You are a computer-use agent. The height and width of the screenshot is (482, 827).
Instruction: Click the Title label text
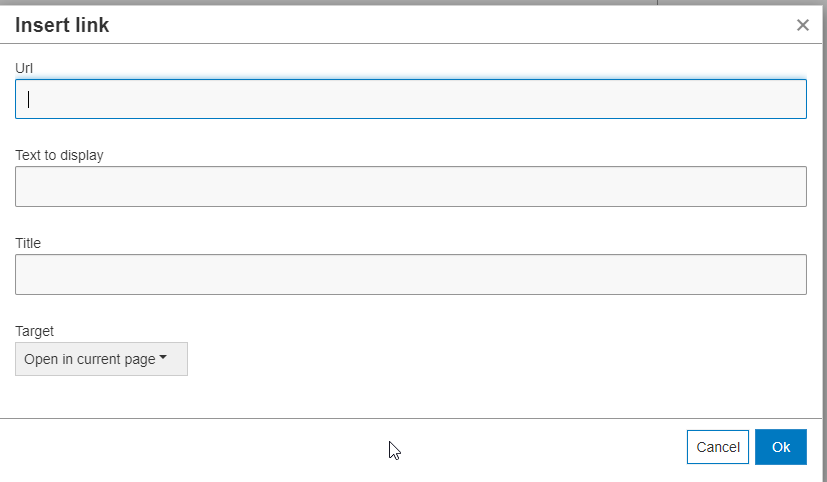[x=28, y=243]
